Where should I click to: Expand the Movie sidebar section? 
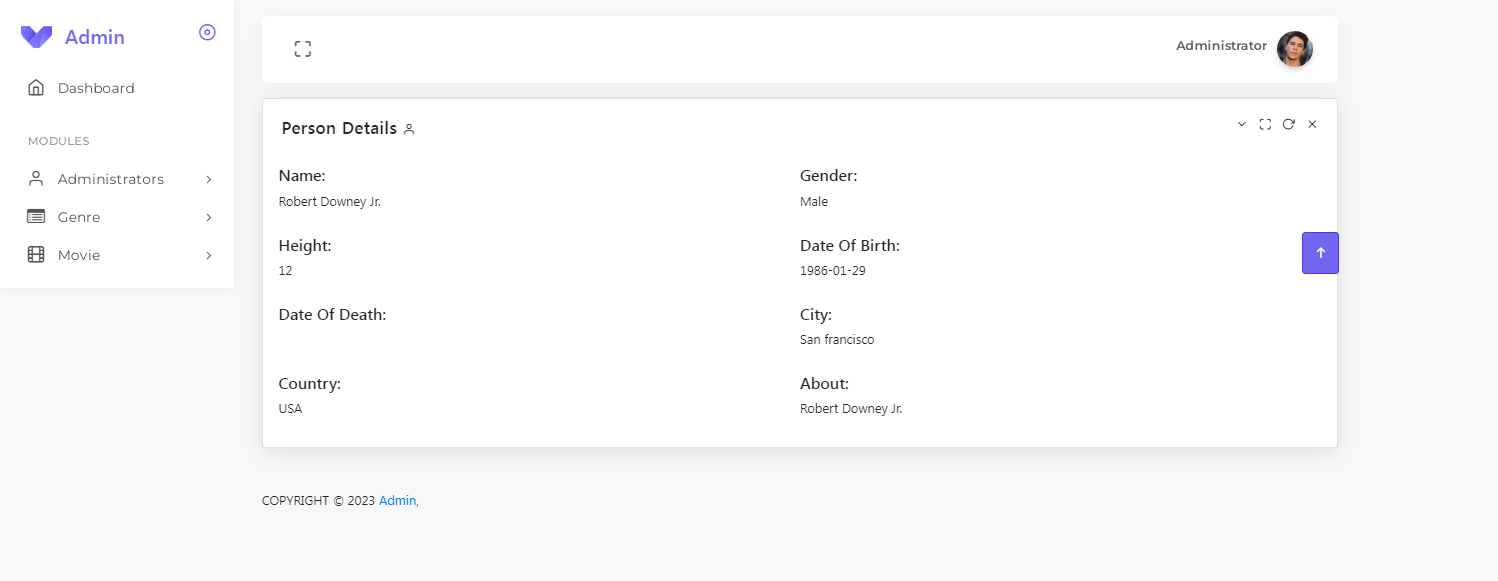(208, 255)
